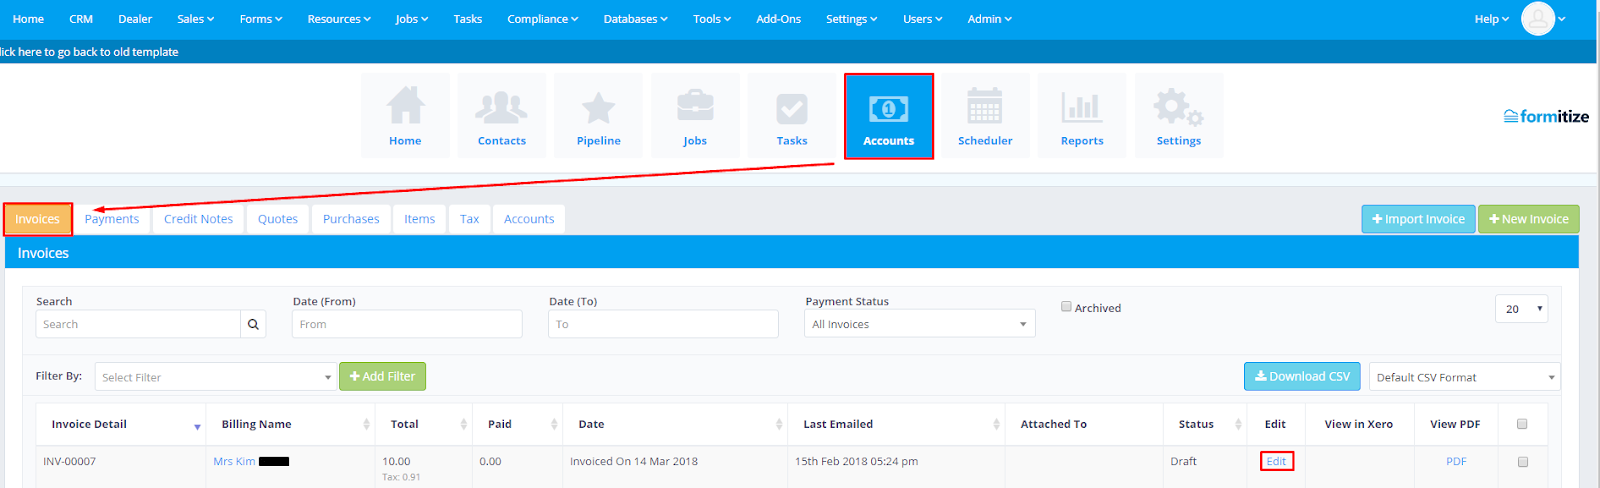Sort by Last Emailed column
The width and height of the screenshot is (1600, 488).
click(x=897, y=424)
